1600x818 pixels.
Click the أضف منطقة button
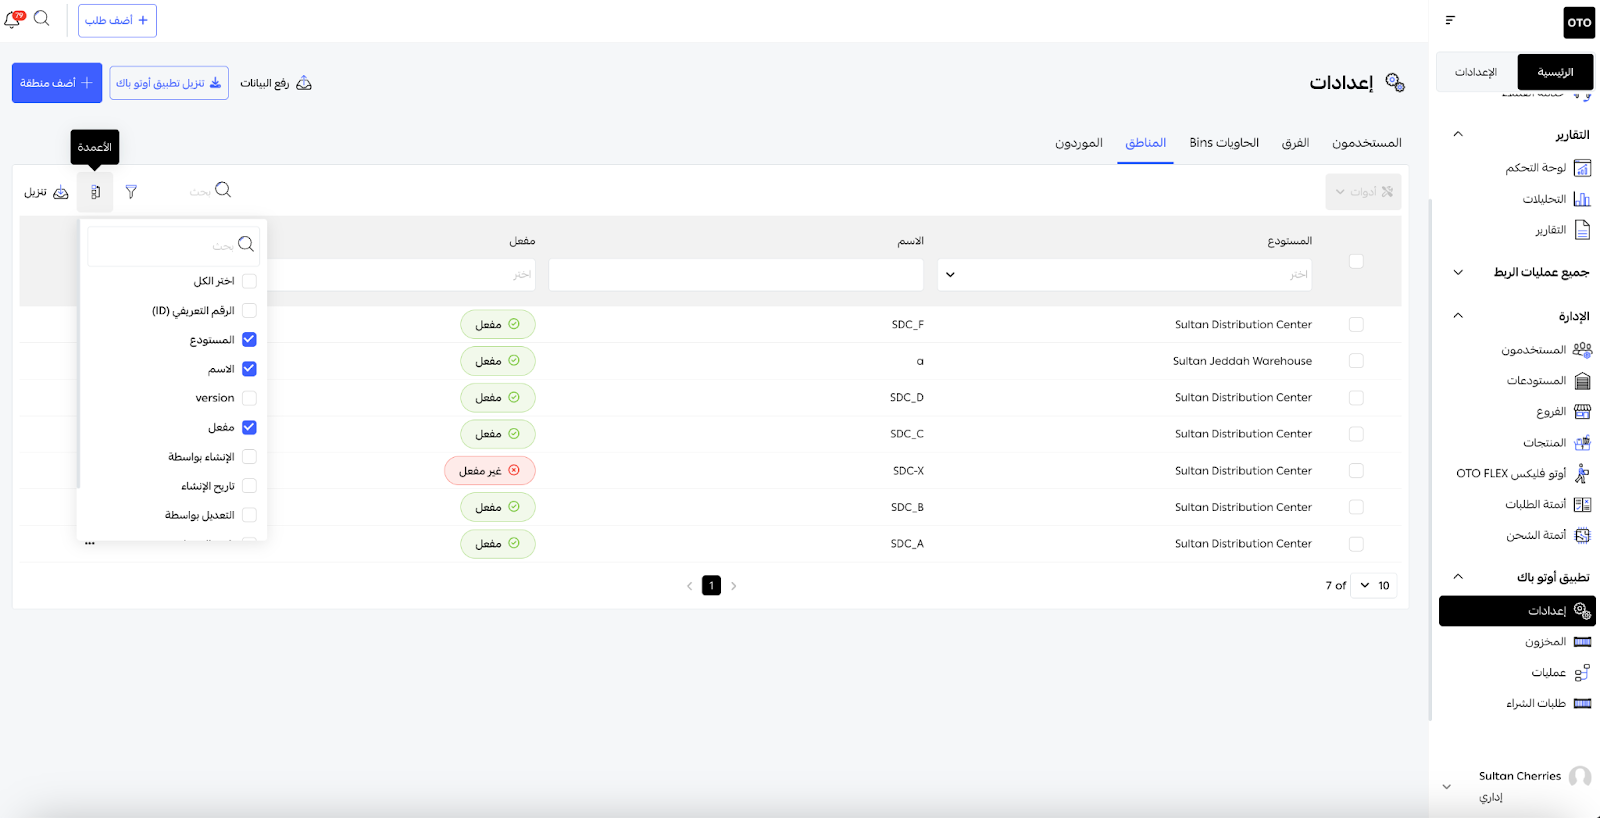tap(57, 83)
